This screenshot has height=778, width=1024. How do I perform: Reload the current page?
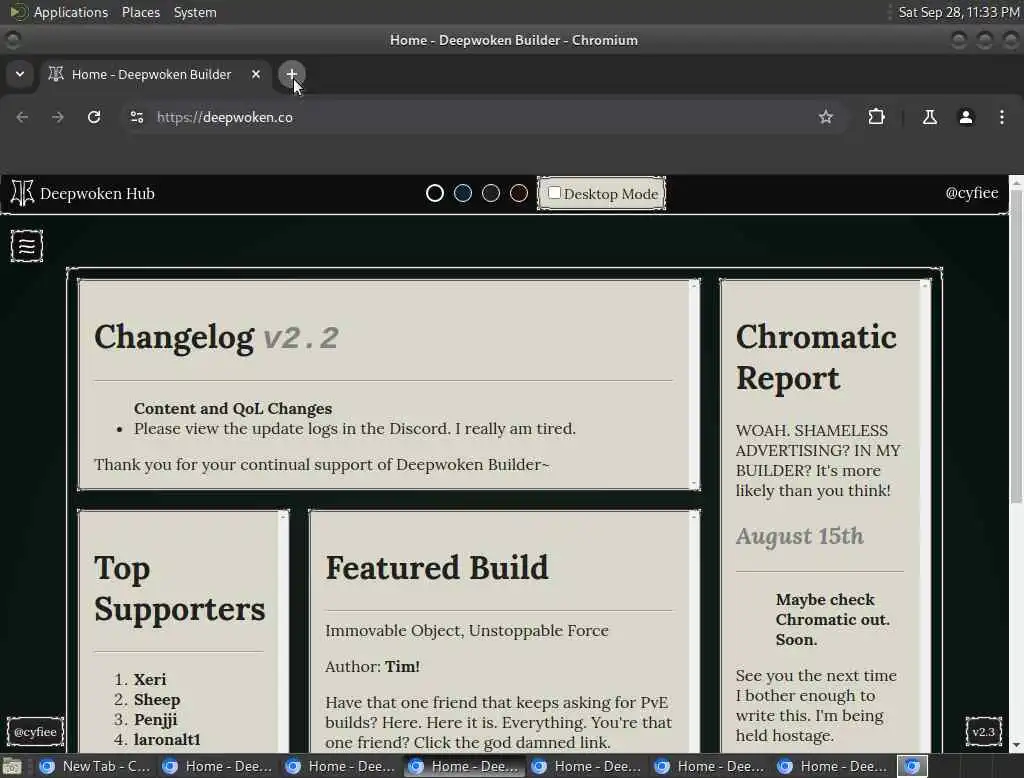click(x=94, y=117)
